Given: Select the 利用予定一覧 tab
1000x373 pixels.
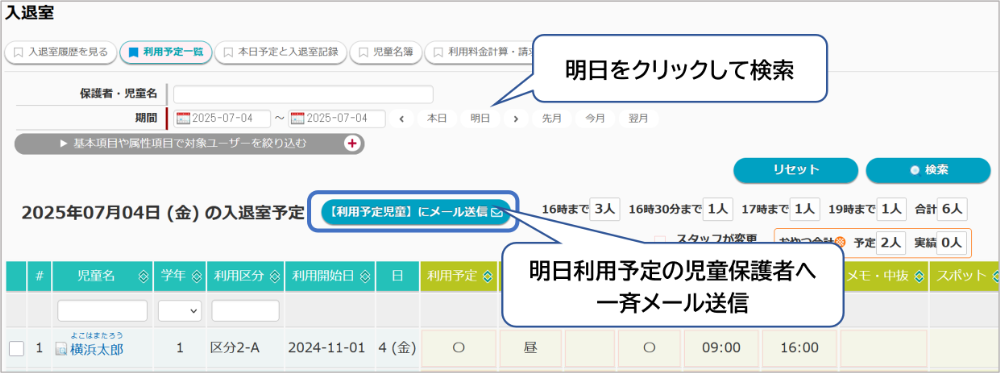Looking at the screenshot, I should pyautogui.click(x=166, y=52).
